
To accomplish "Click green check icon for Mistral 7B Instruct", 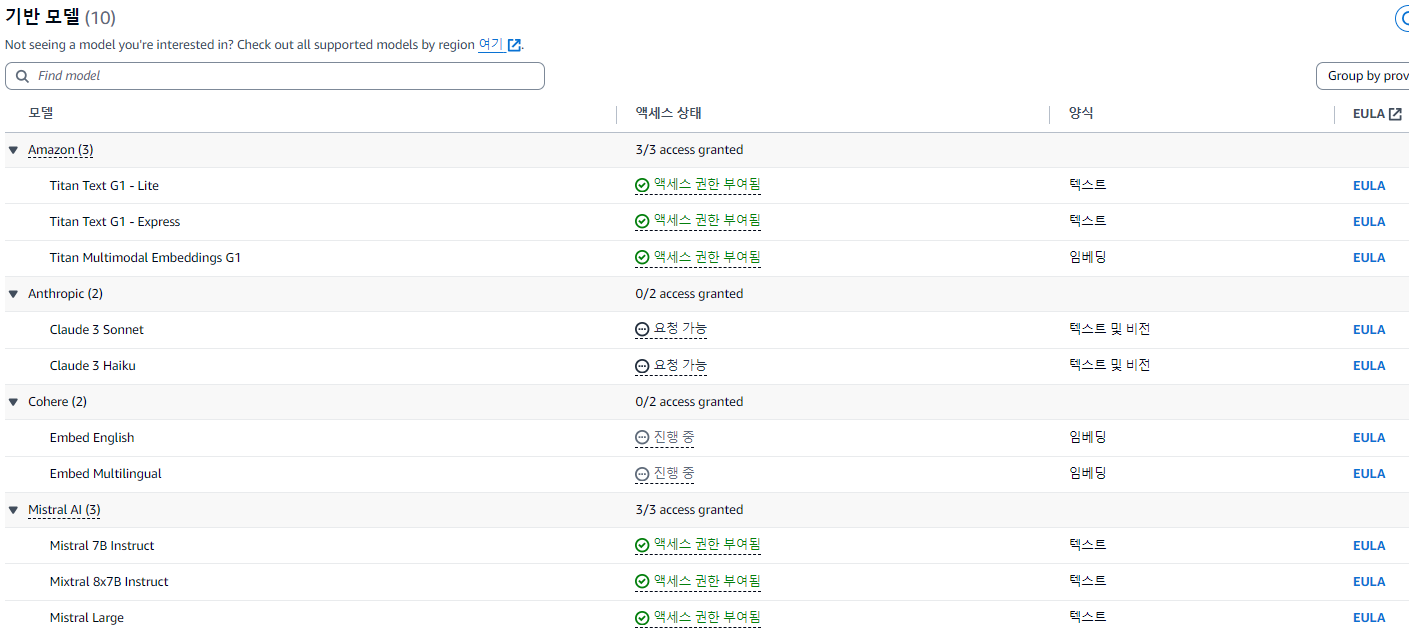I will pos(642,546).
